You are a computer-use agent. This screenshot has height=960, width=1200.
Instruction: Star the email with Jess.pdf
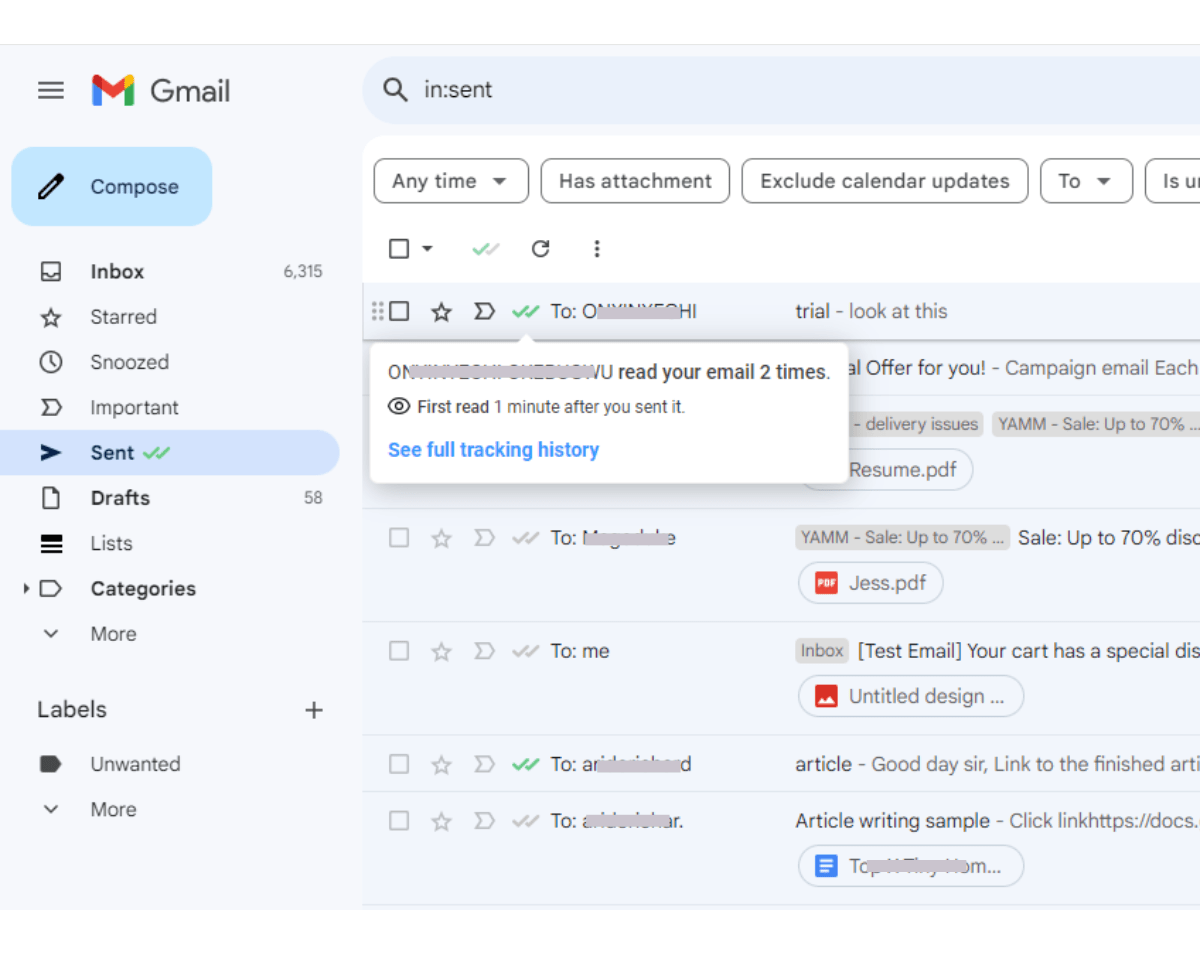click(x=441, y=539)
